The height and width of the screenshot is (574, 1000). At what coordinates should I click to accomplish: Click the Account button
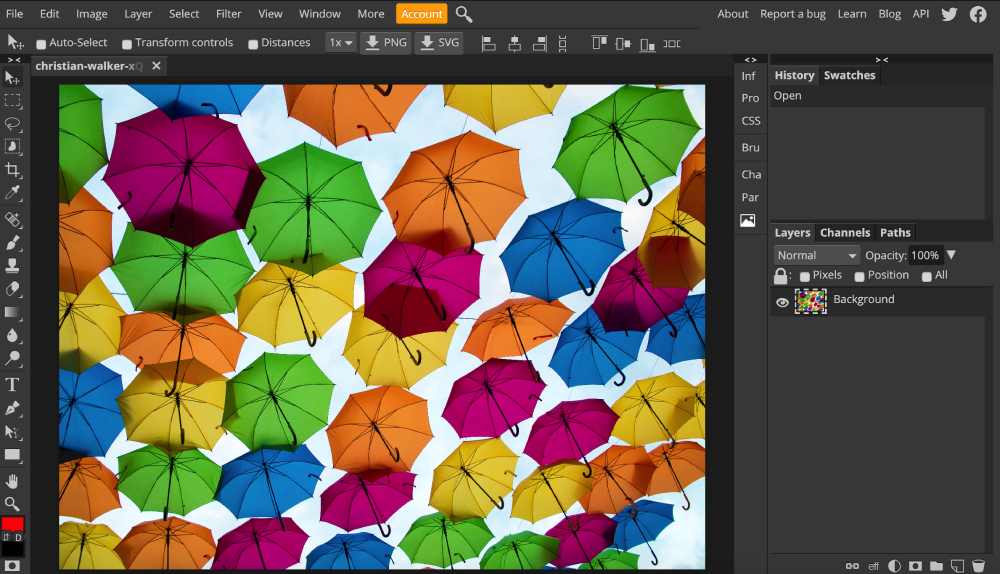click(421, 14)
